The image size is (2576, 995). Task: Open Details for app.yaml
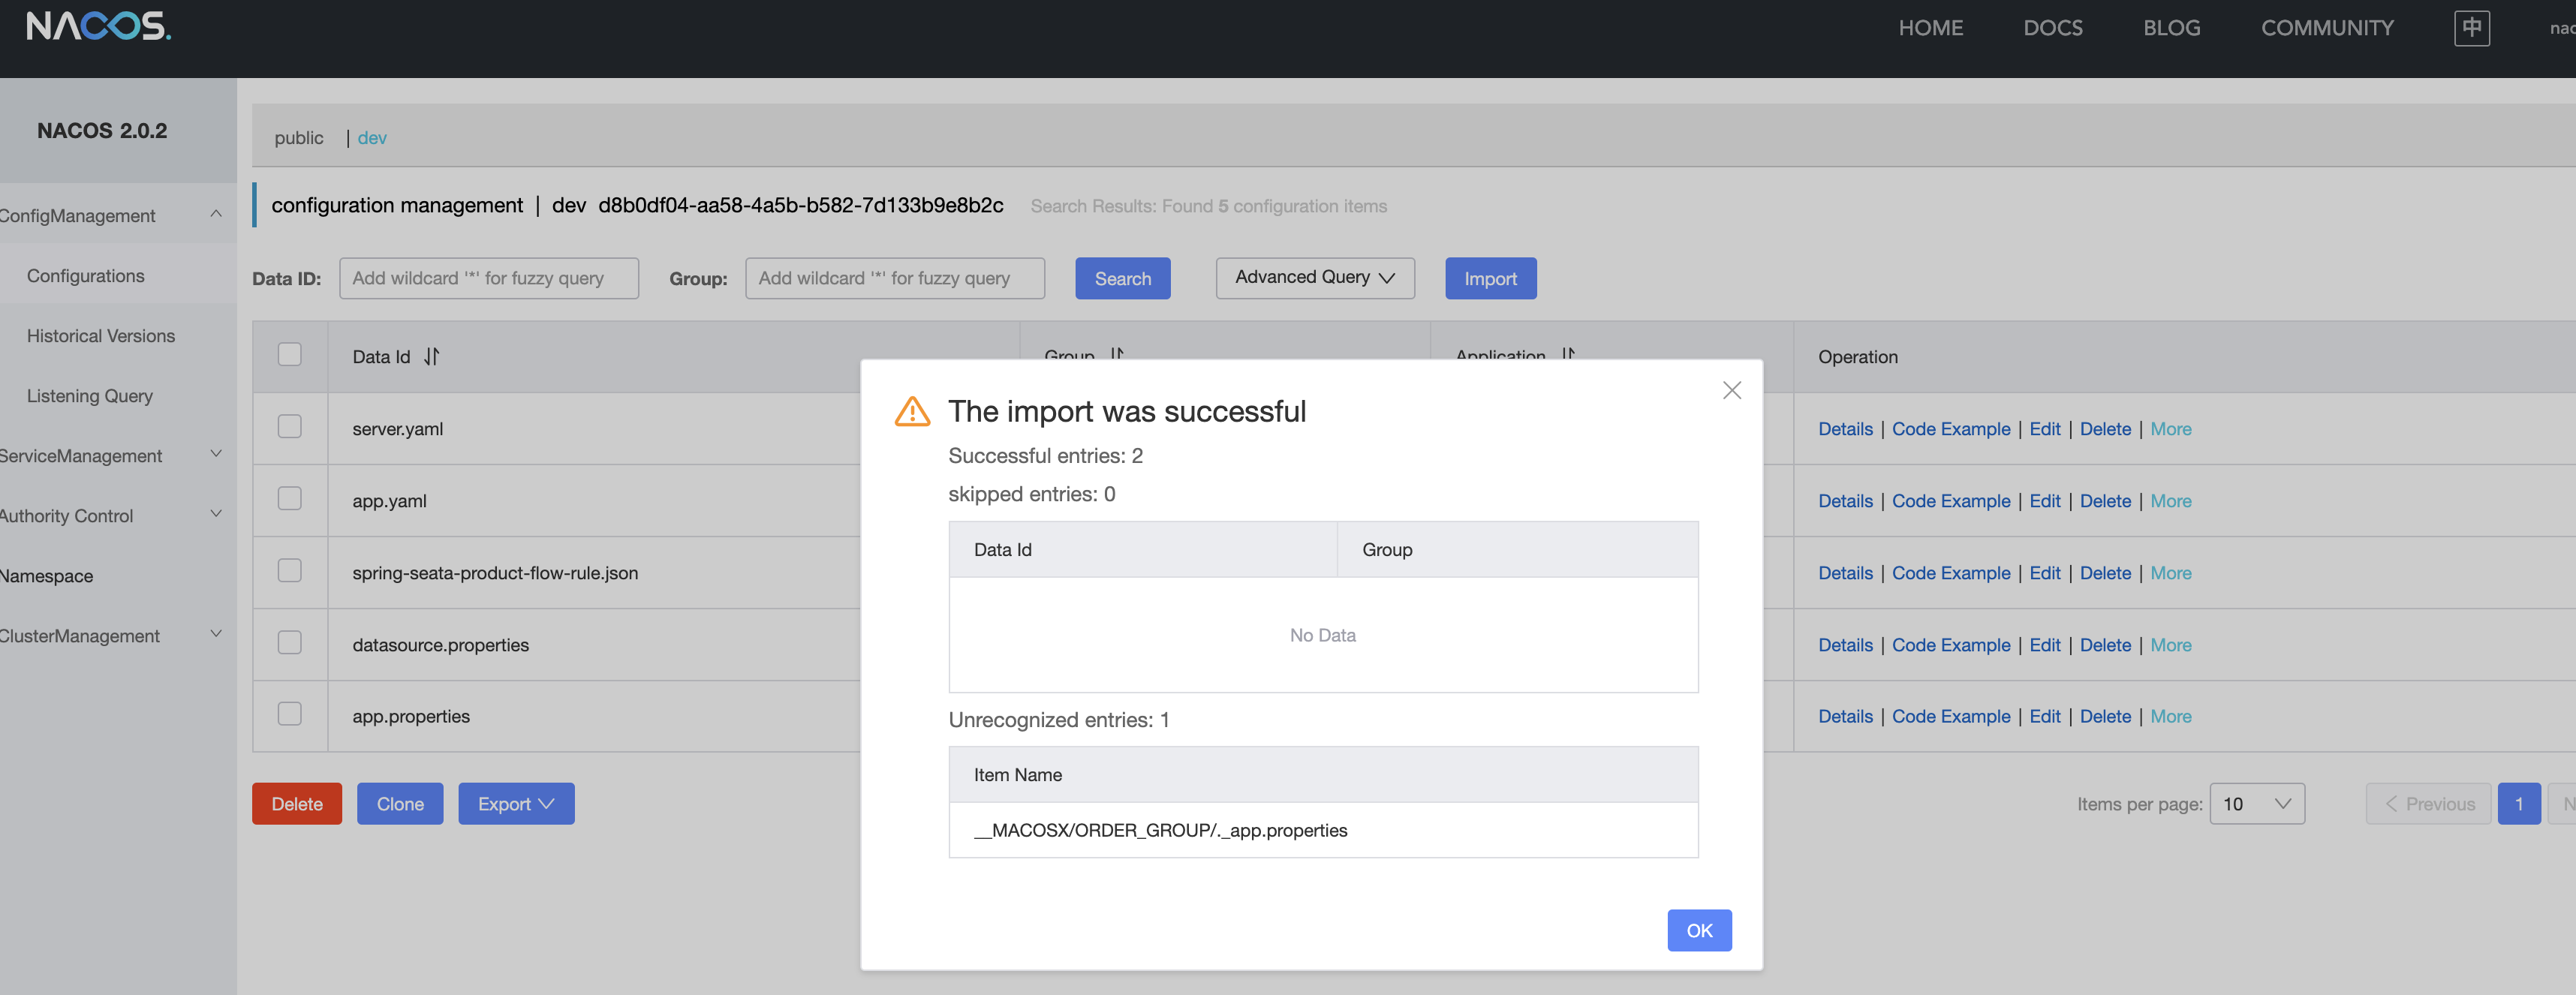[x=1845, y=501]
